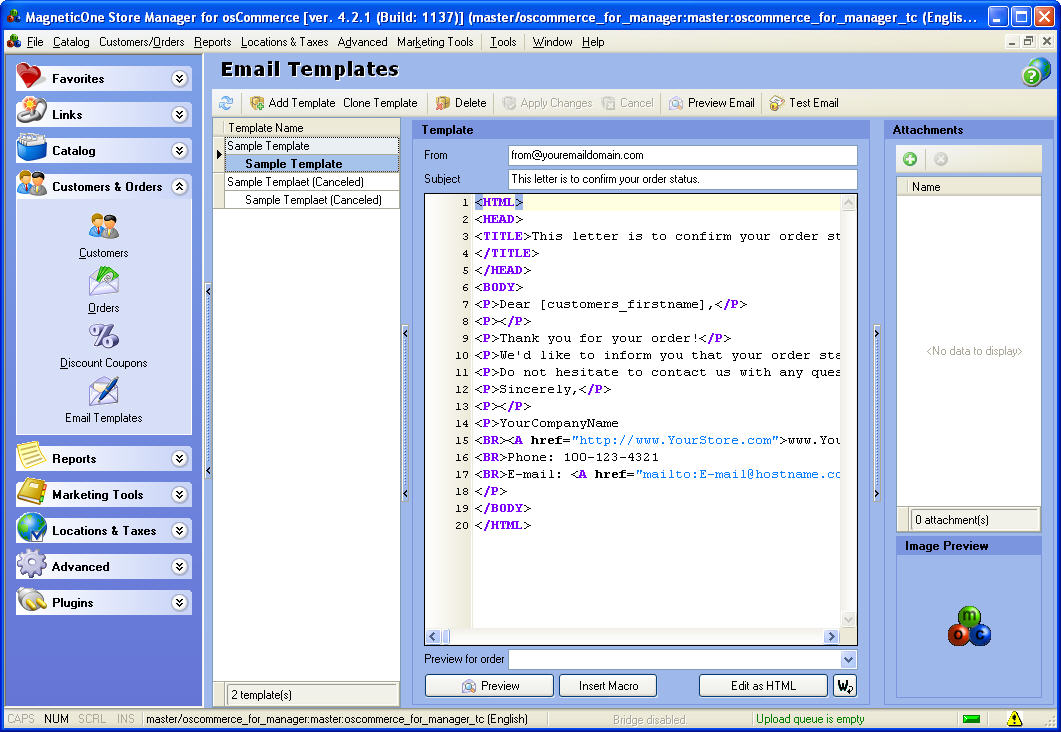1061x732 pixels.
Task: Open the Preview for order dropdown
Action: (x=848, y=659)
